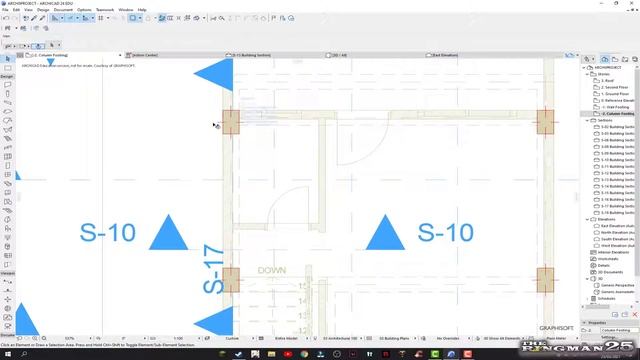
Task: Select the Marquee tool in toolbox
Action: (x=7, y=68)
